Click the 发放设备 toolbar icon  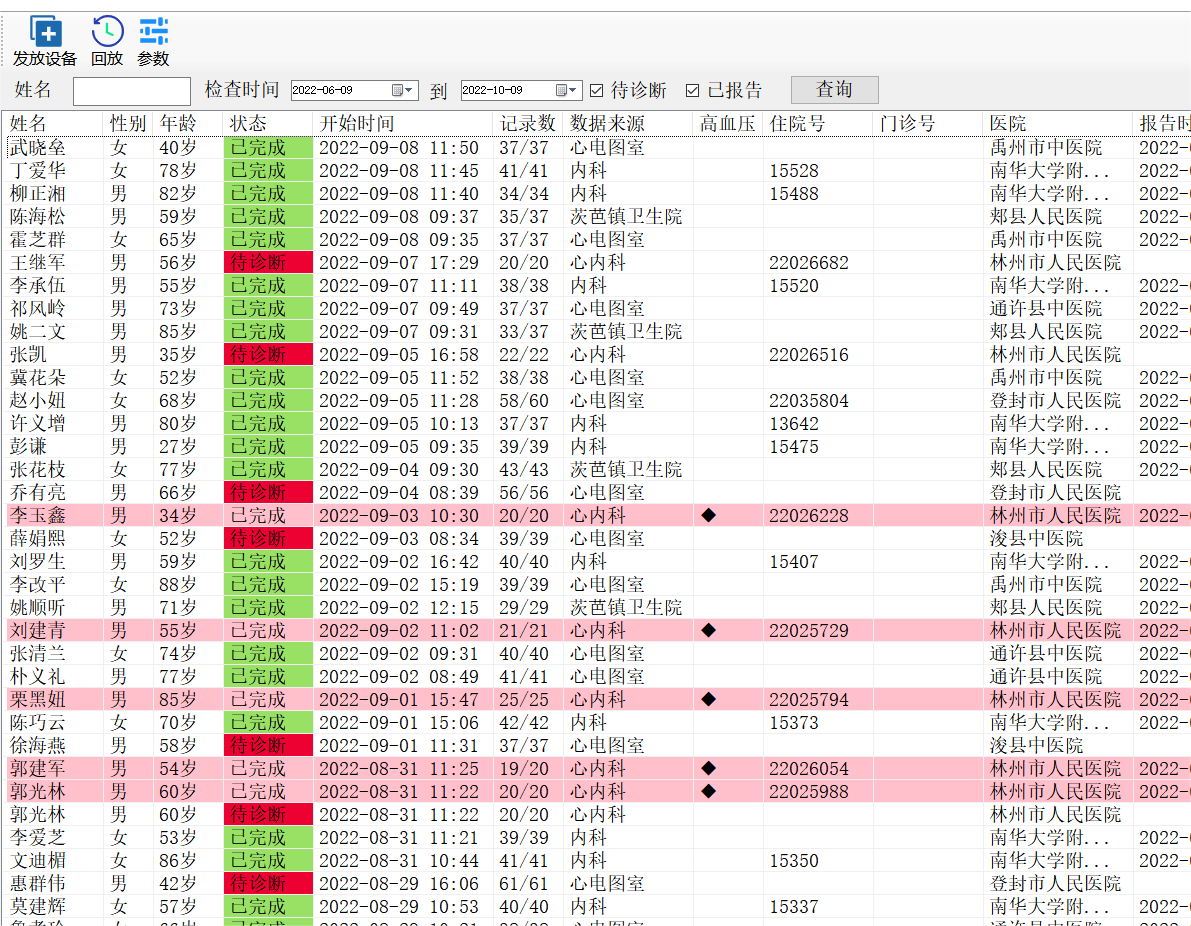(x=45, y=33)
